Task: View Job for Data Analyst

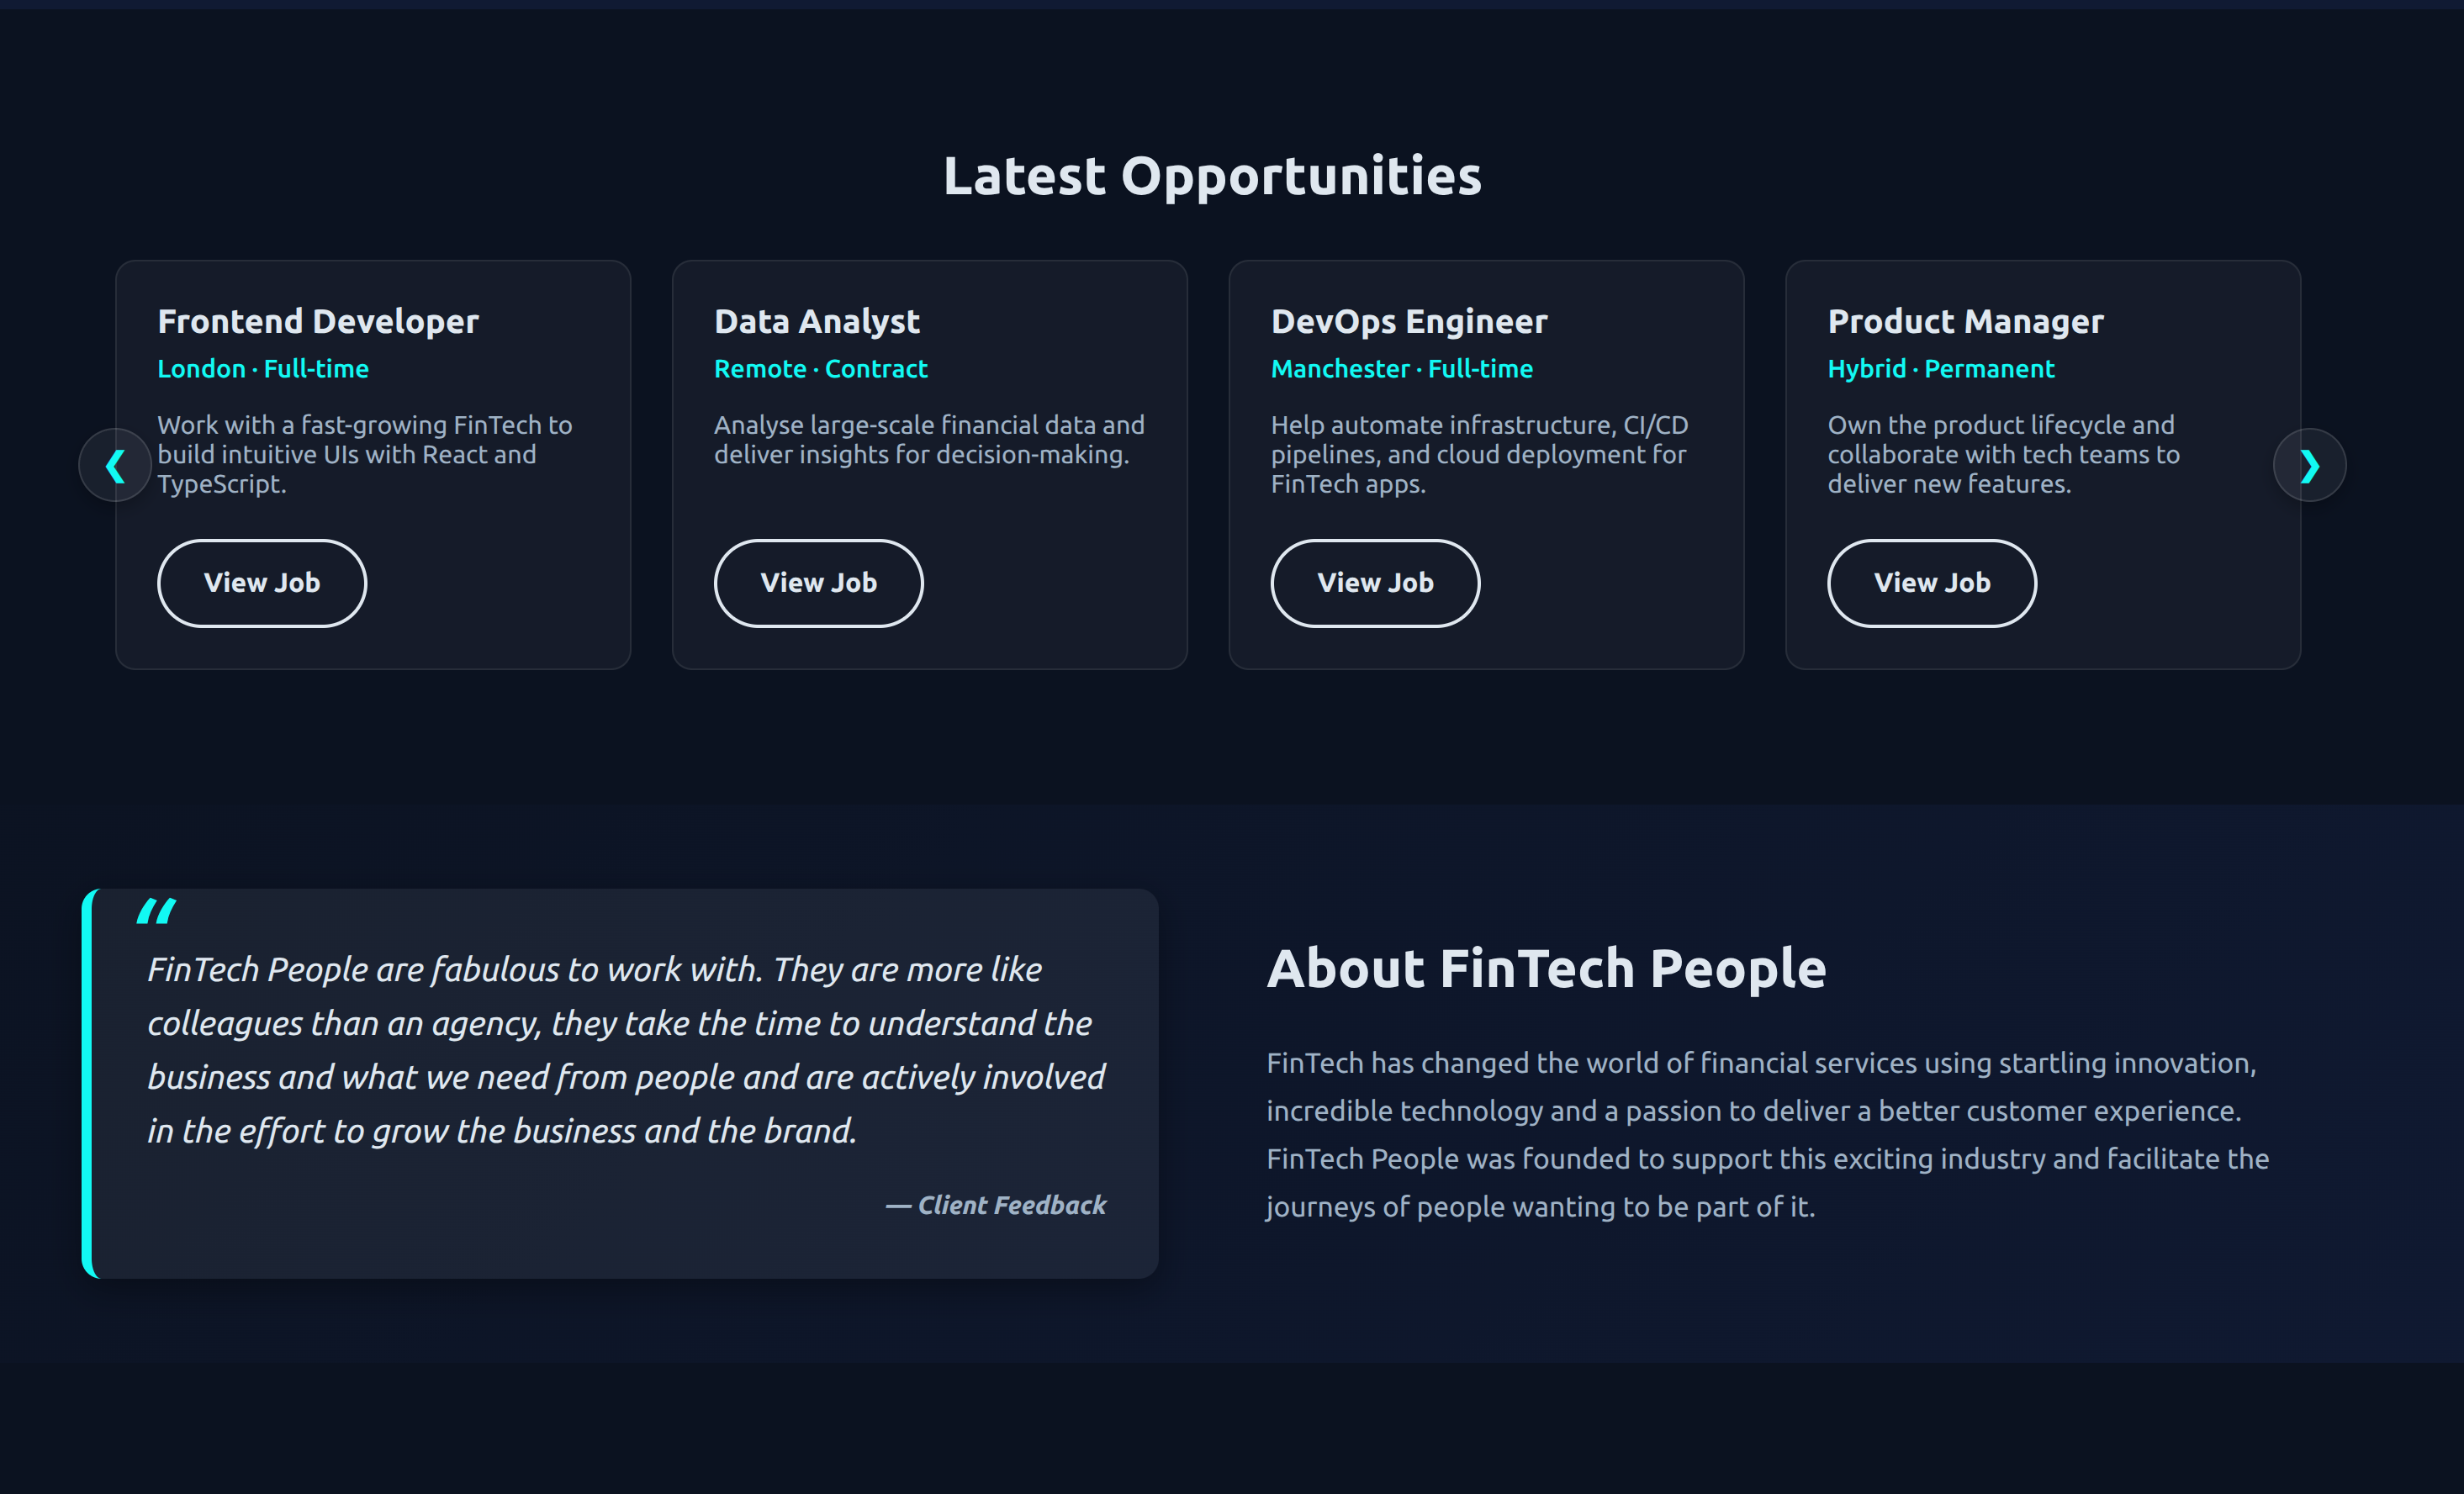Action: 818,583
